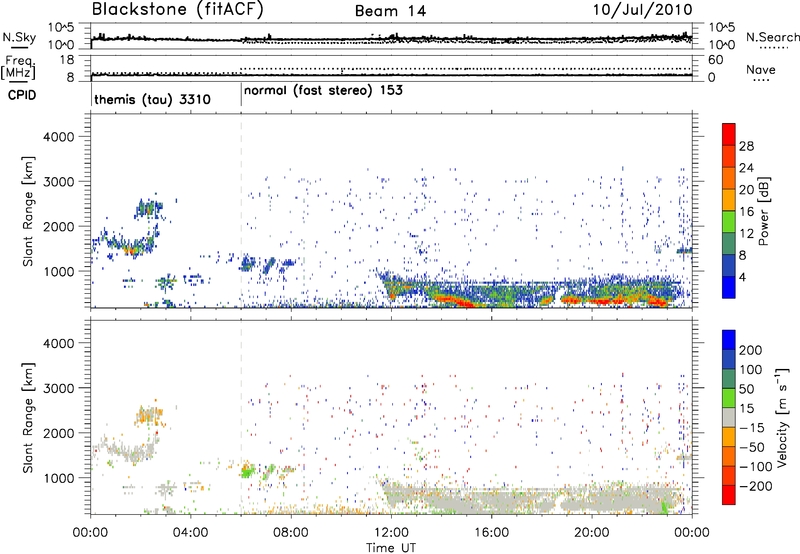
Task: Click the "-200" label on Velocity colorbar
Action: (756, 486)
